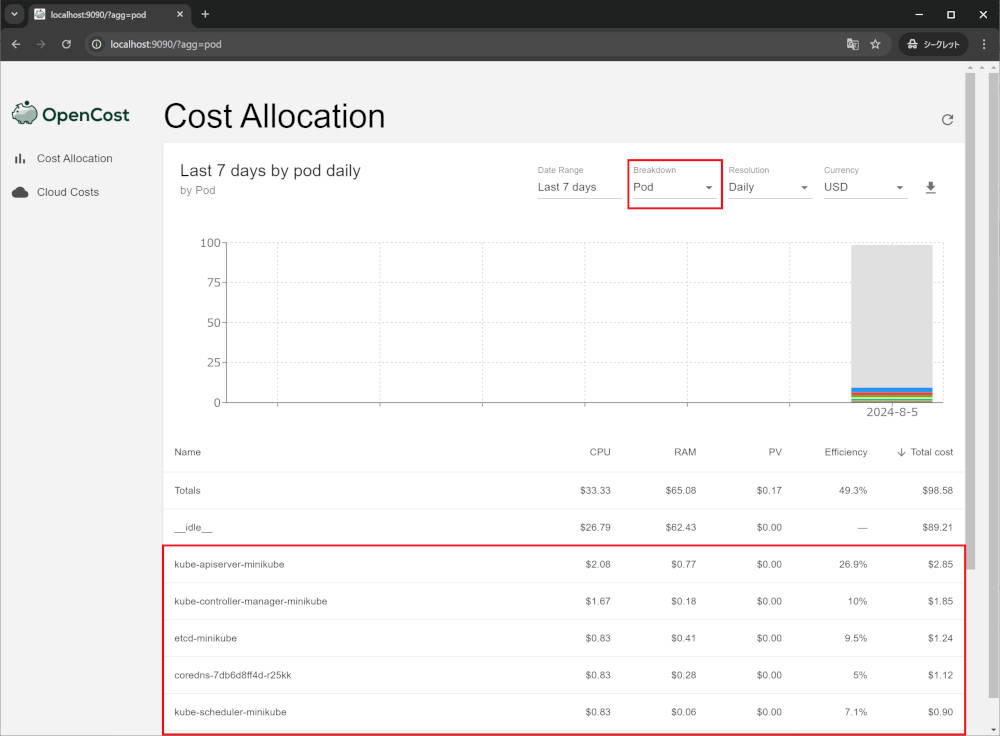This screenshot has height=736, width=1000.
Task: Open Cost Allocation in the sidebar
Action: (75, 158)
